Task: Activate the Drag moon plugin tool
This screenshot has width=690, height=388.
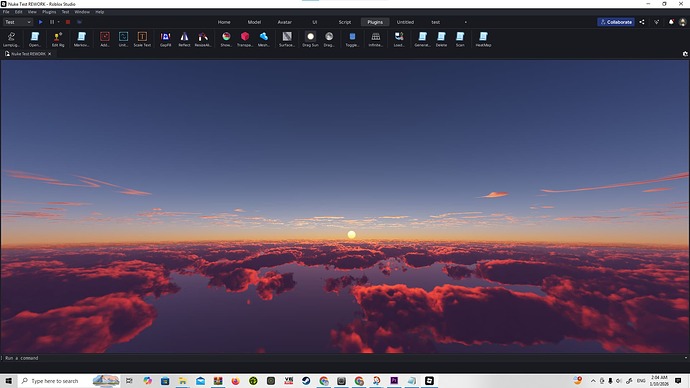Action: [329, 39]
